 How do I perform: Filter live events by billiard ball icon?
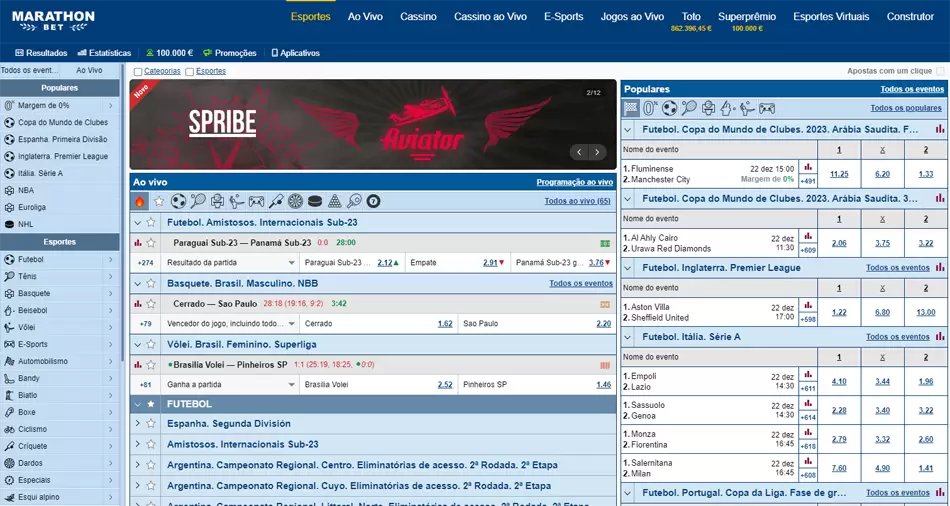(x=373, y=201)
